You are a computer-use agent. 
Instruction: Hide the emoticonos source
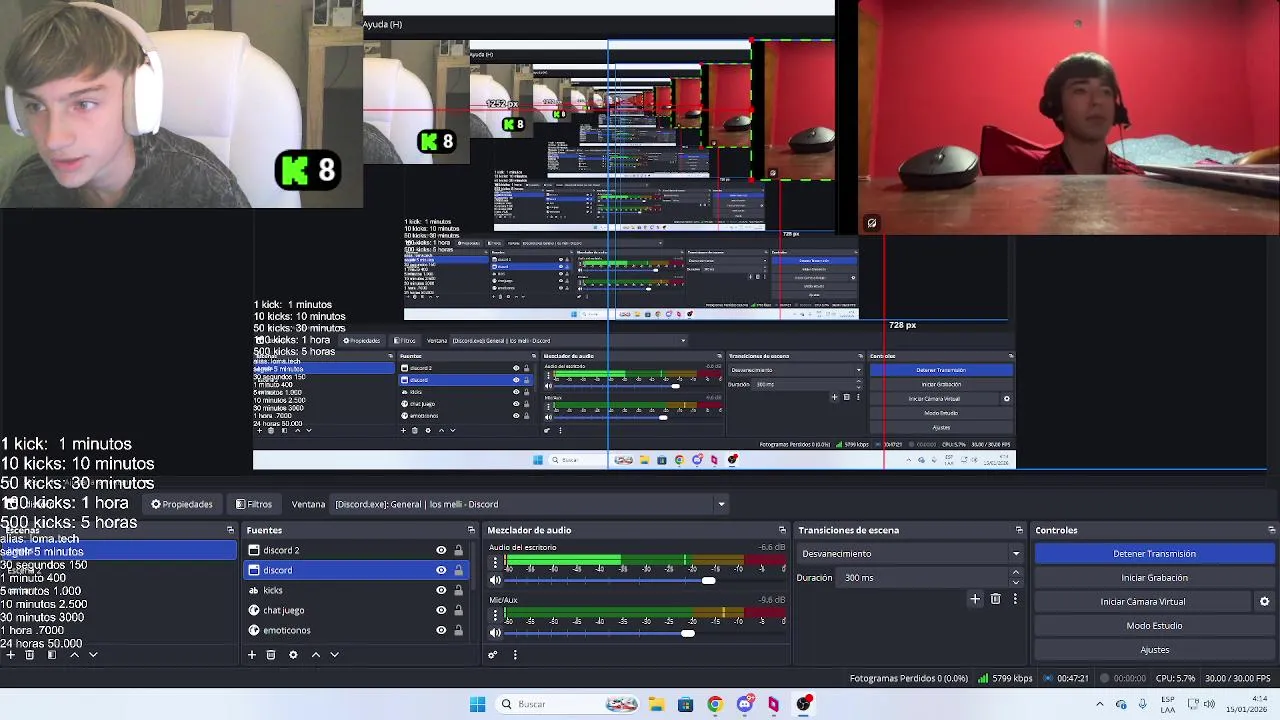[x=441, y=630]
